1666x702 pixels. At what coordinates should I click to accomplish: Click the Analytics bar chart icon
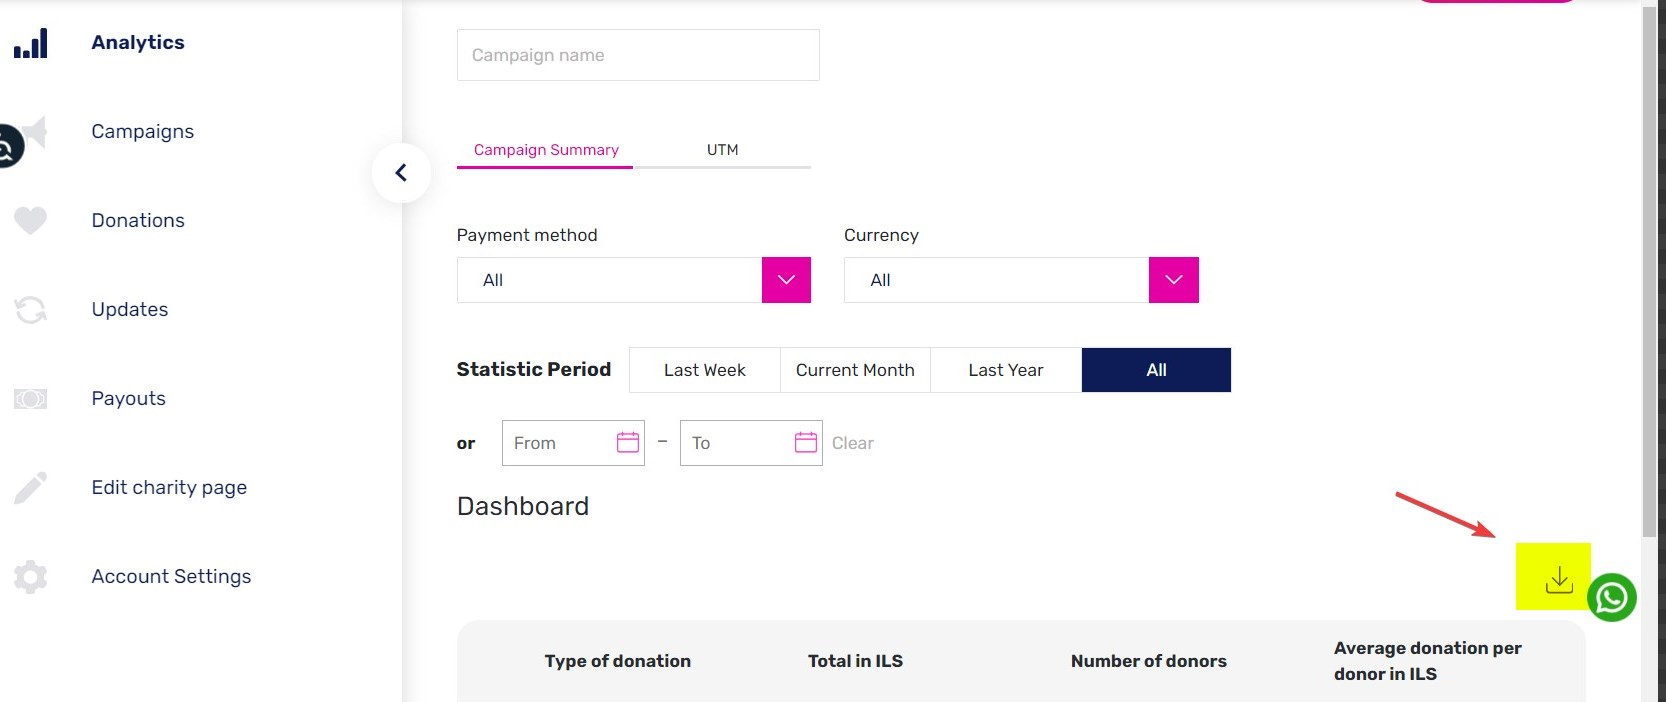click(x=30, y=43)
